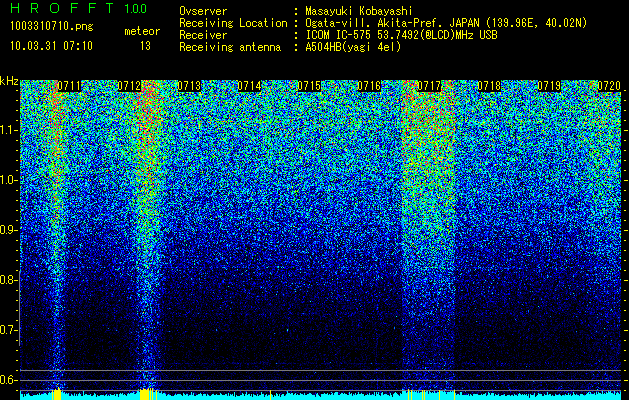Click the 'Ovserver' field label
Viewport: 629px width, 400px height.
tap(203, 11)
